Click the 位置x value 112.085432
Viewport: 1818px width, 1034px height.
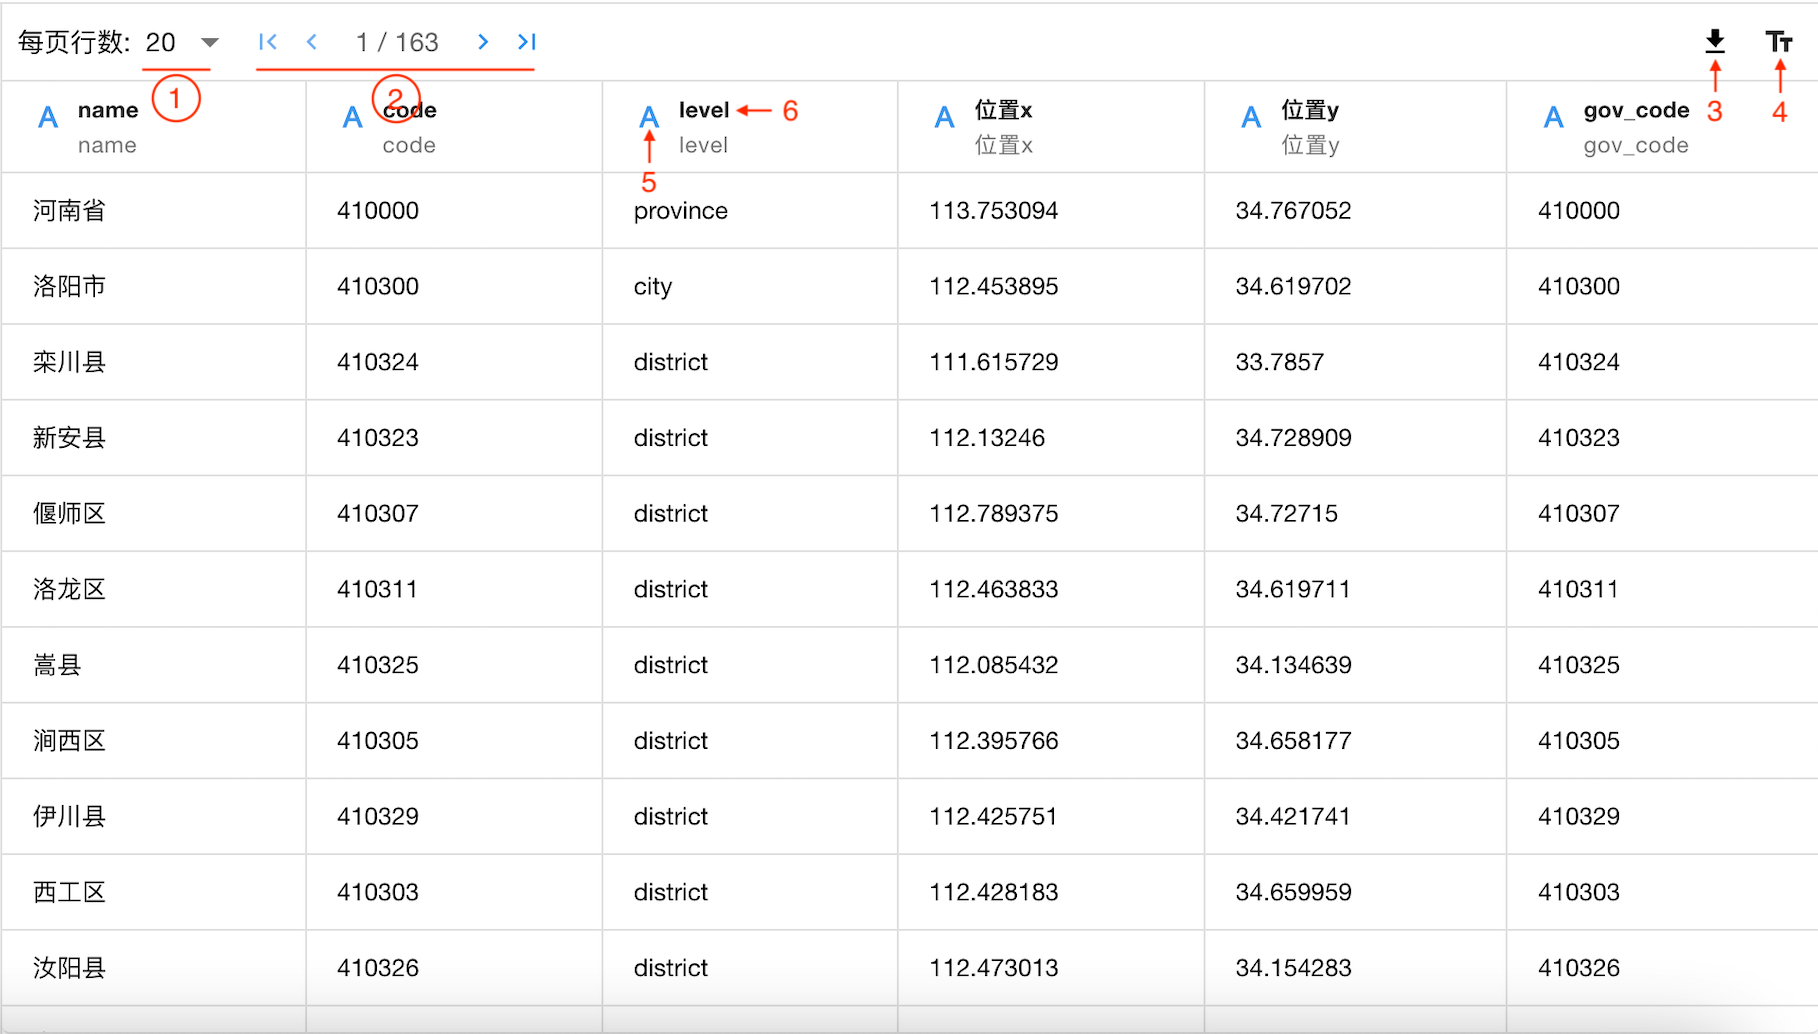(994, 665)
